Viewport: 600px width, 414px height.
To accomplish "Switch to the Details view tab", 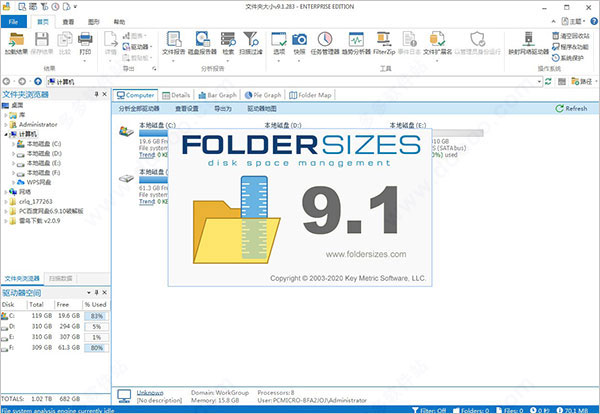I will pos(176,95).
